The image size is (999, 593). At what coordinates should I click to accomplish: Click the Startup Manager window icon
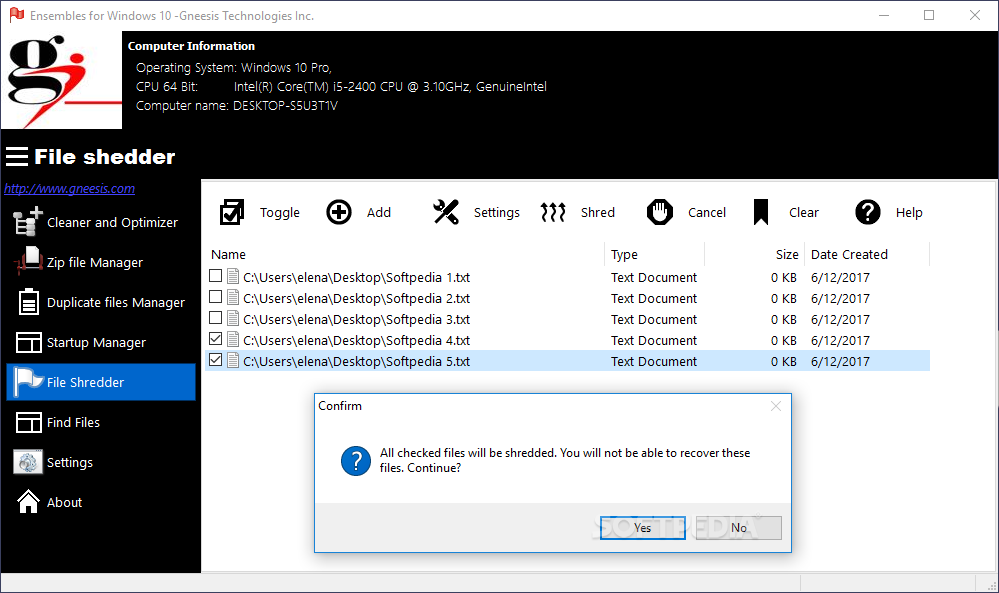click(x=29, y=342)
